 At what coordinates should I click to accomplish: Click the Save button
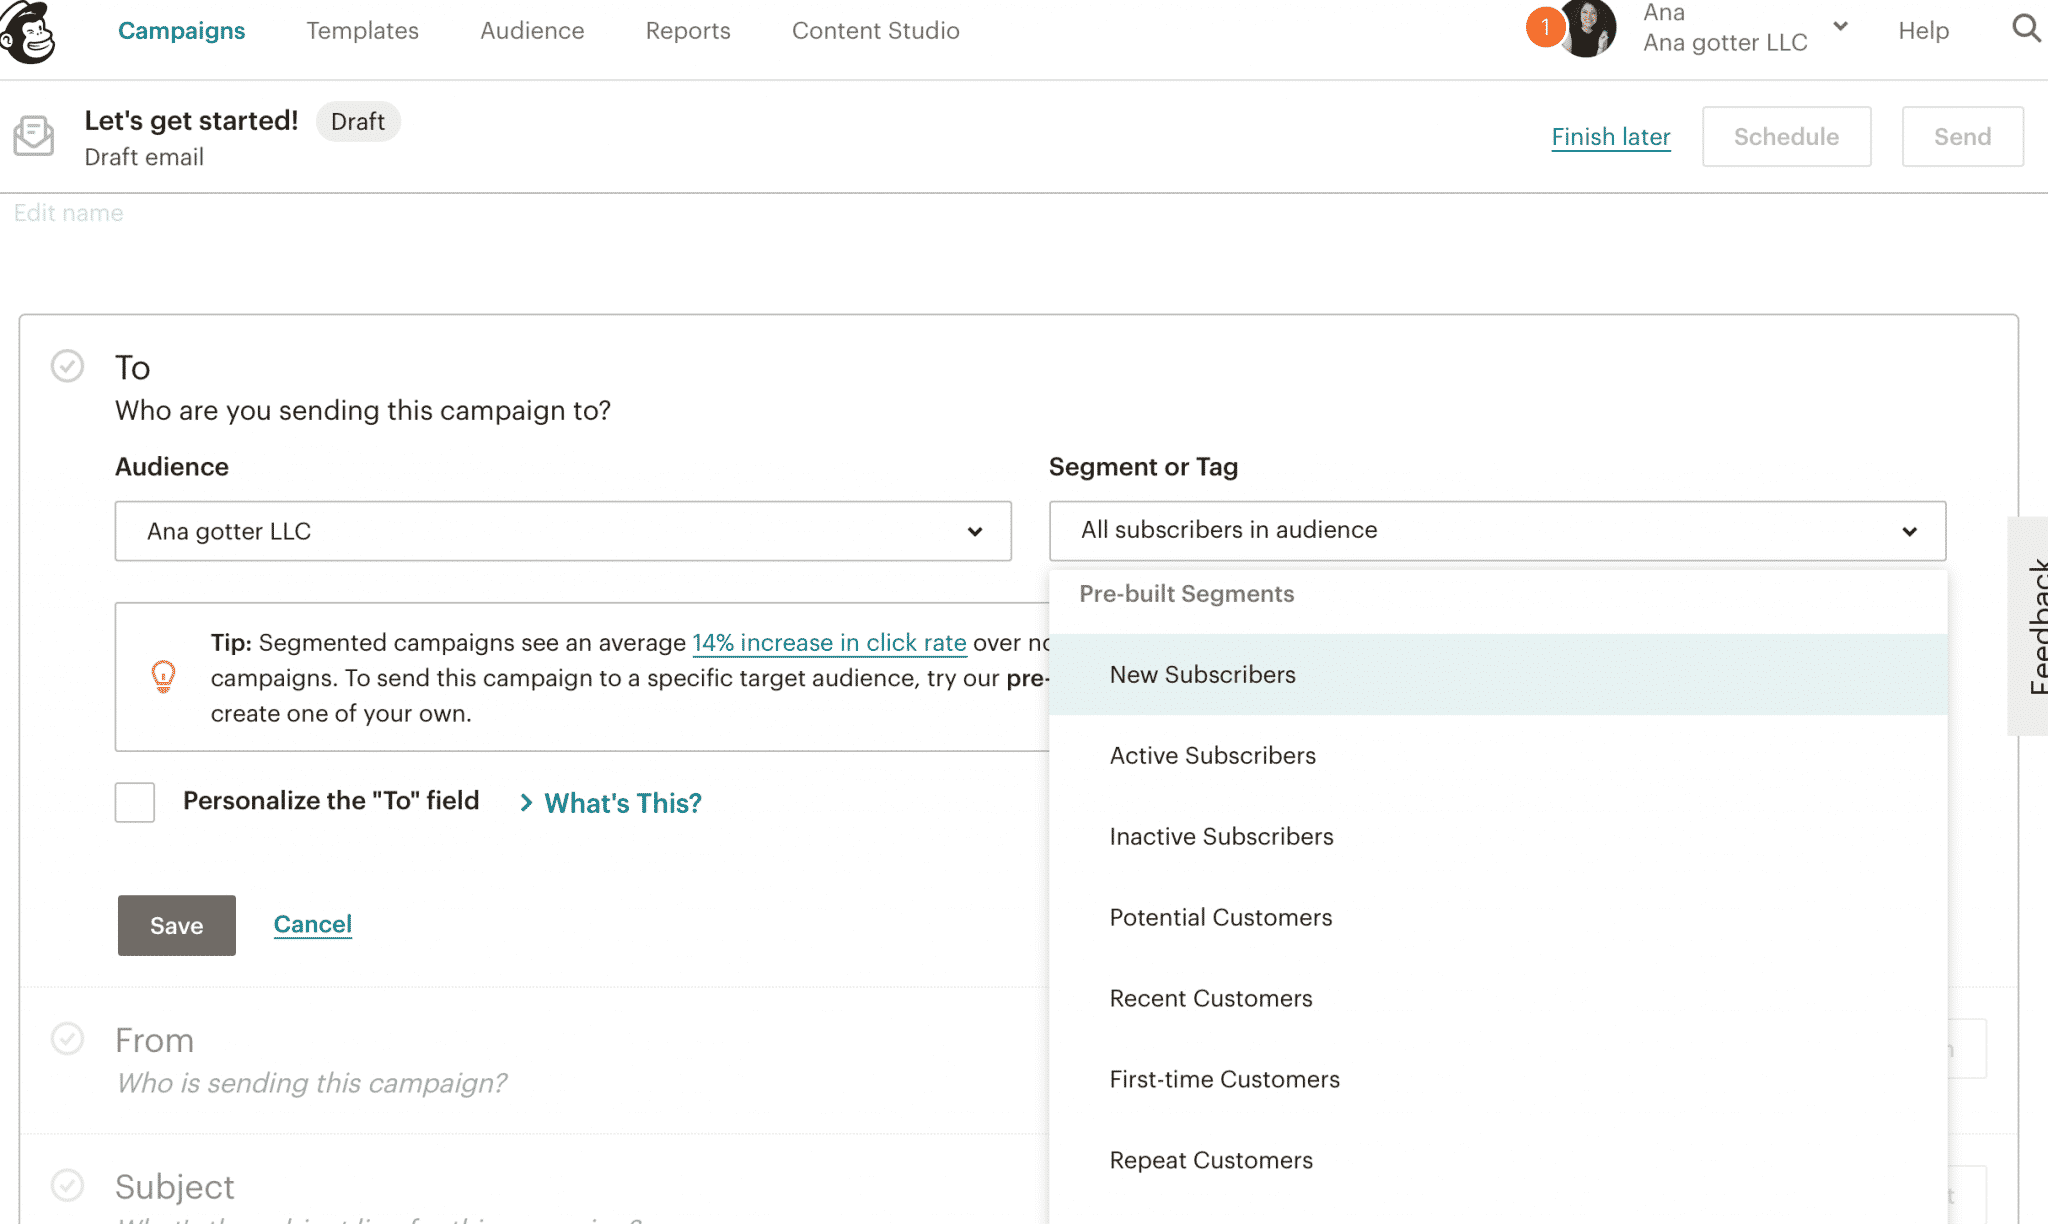pyautogui.click(x=177, y=925)
